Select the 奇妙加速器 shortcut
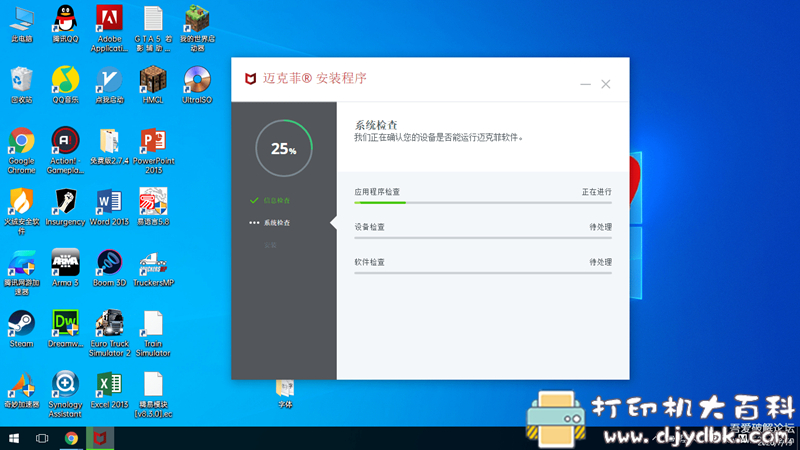 tap(21, 390)
